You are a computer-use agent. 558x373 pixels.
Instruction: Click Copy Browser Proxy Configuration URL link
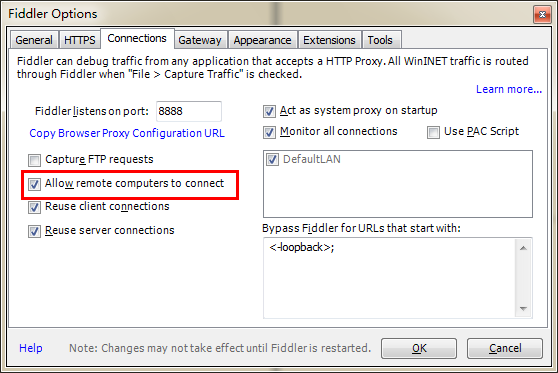127,133
